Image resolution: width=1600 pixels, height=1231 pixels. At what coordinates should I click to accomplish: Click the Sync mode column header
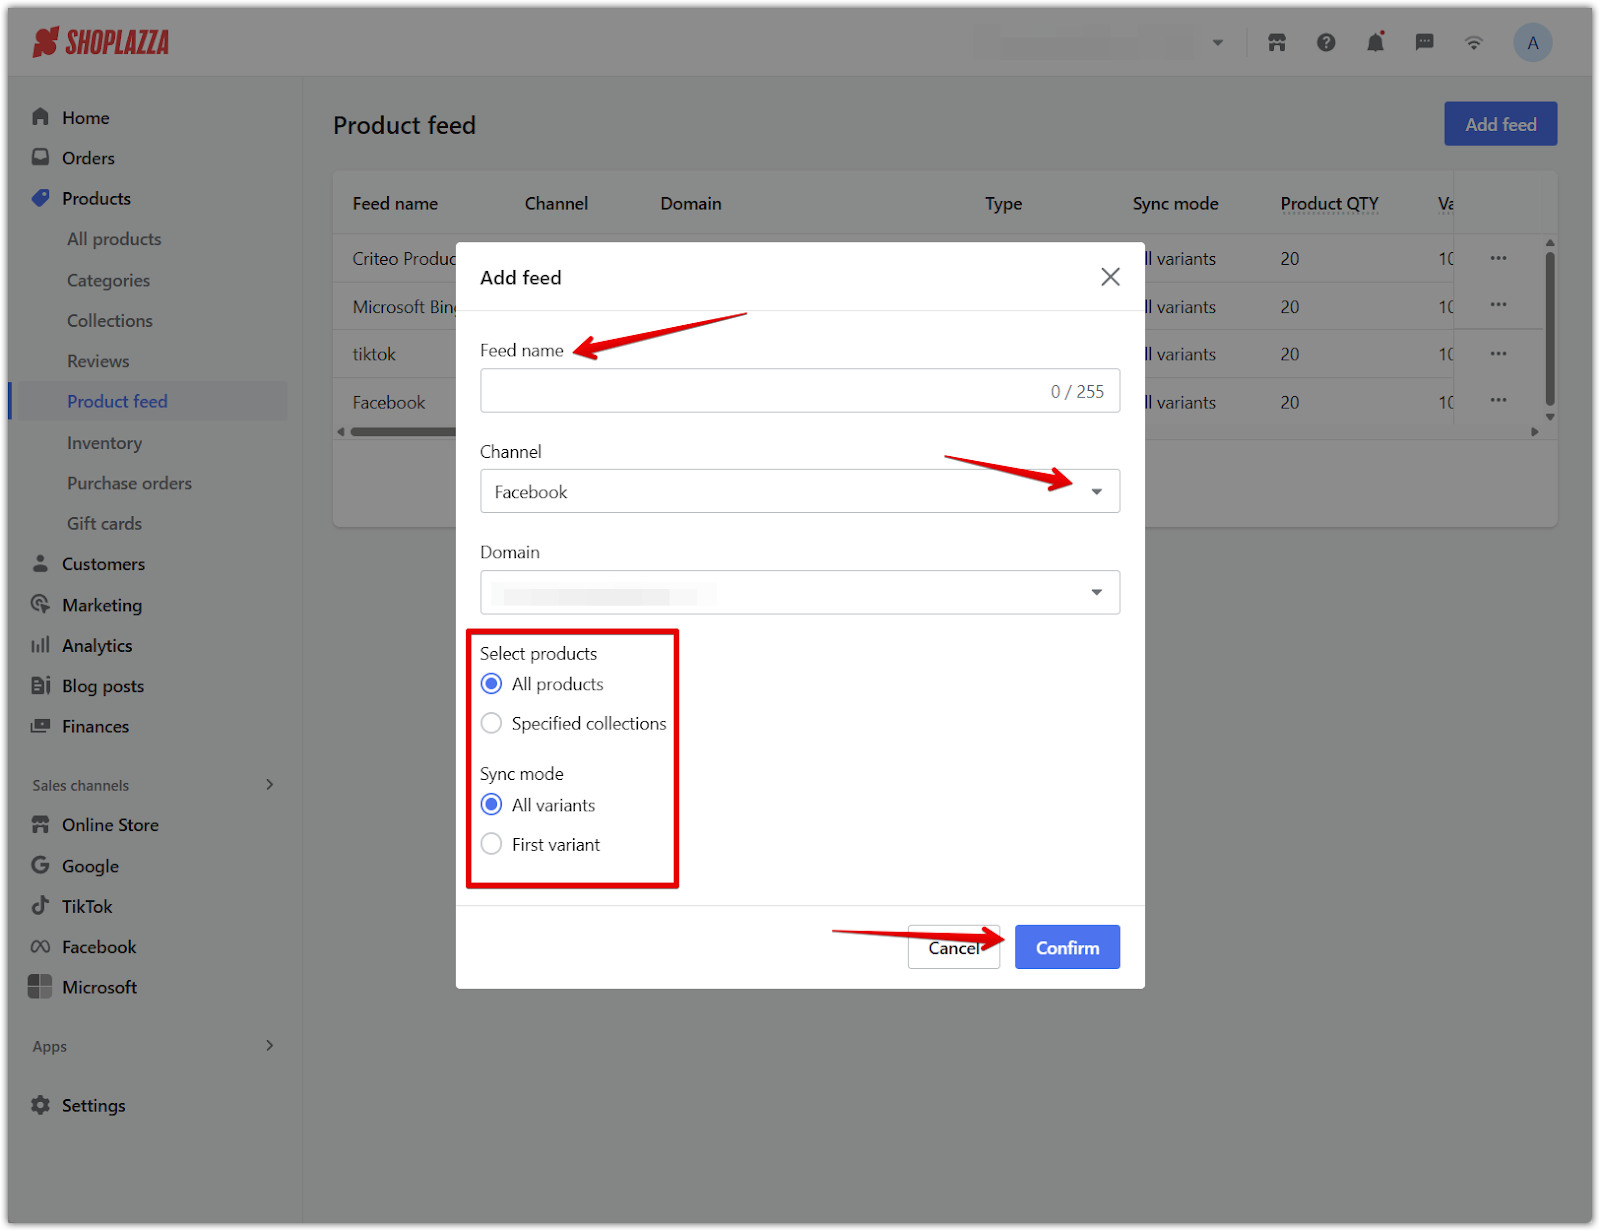coord(1175,203)
